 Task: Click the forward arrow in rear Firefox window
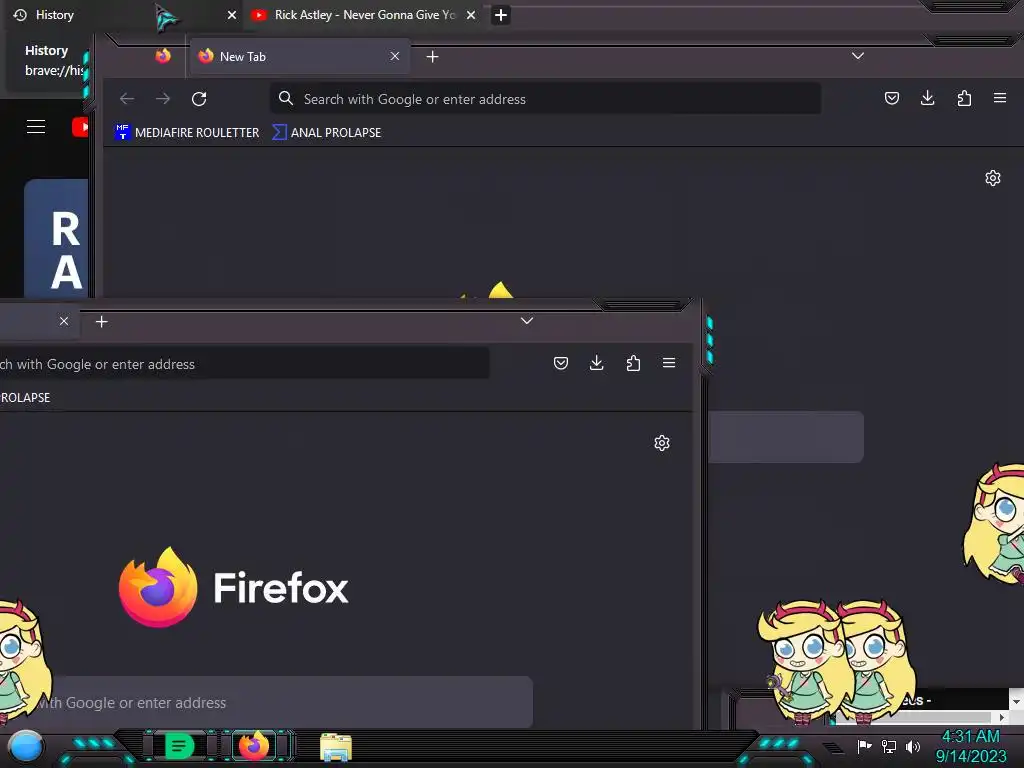click(x=163, y=99)
